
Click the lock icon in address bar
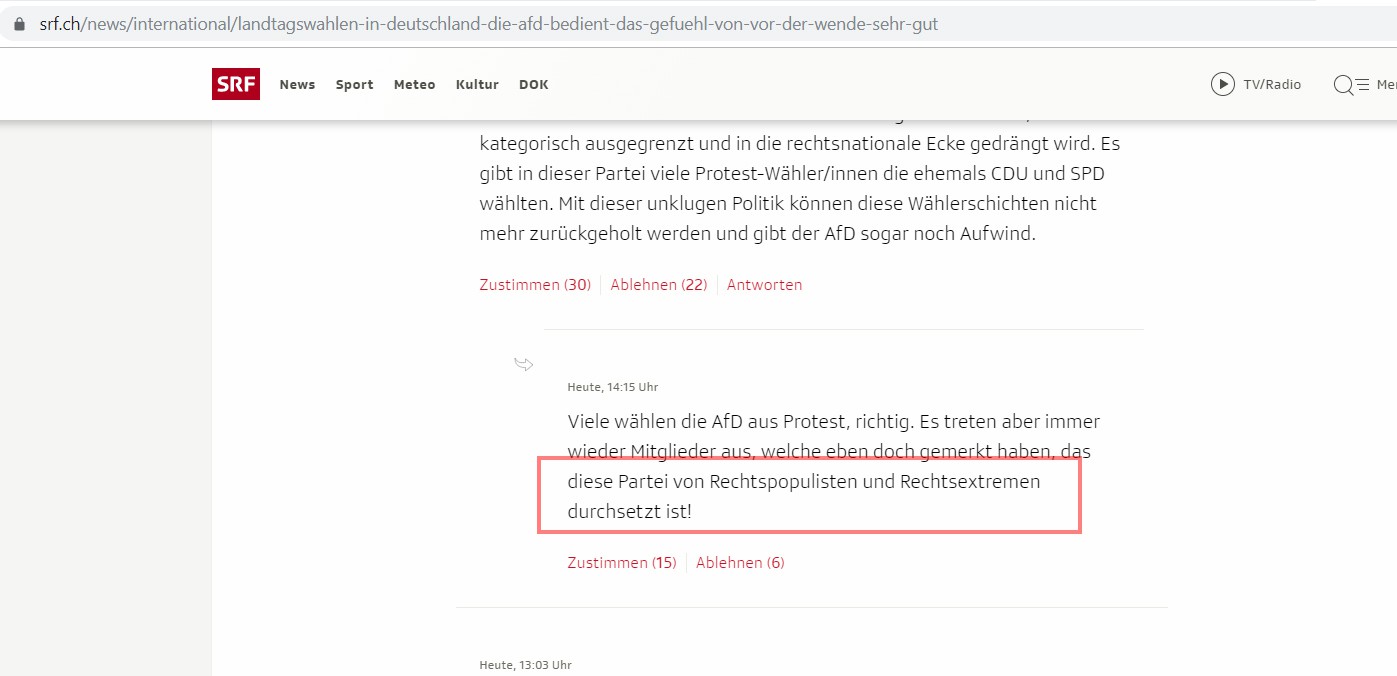(18, 24)
